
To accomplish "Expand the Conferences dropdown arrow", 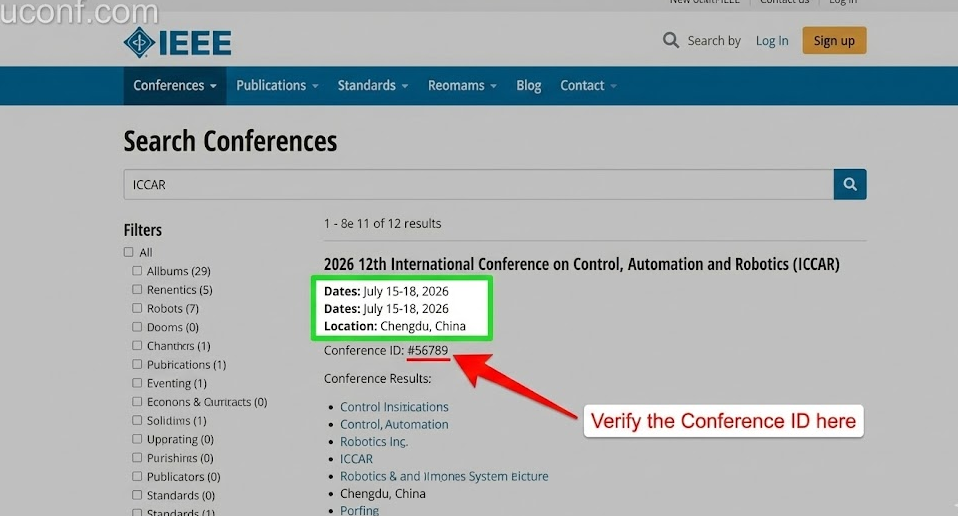I will pyautogui.click(x=213, y=86).
